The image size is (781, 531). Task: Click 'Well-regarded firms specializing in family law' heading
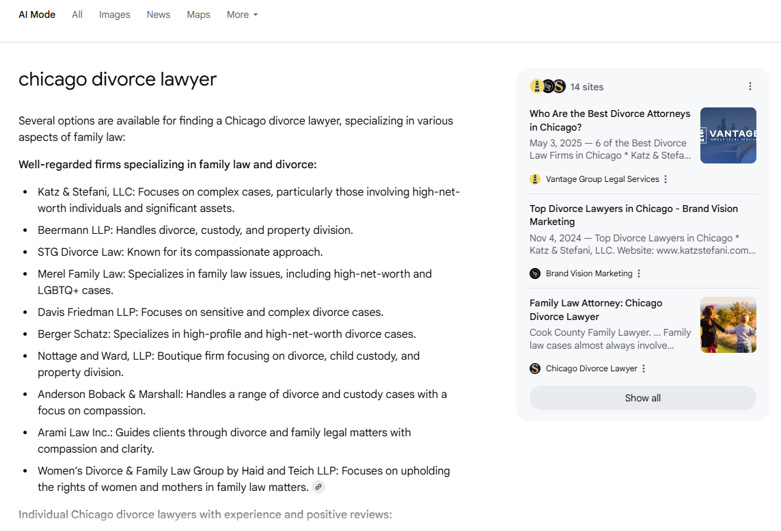coord(167,164)
